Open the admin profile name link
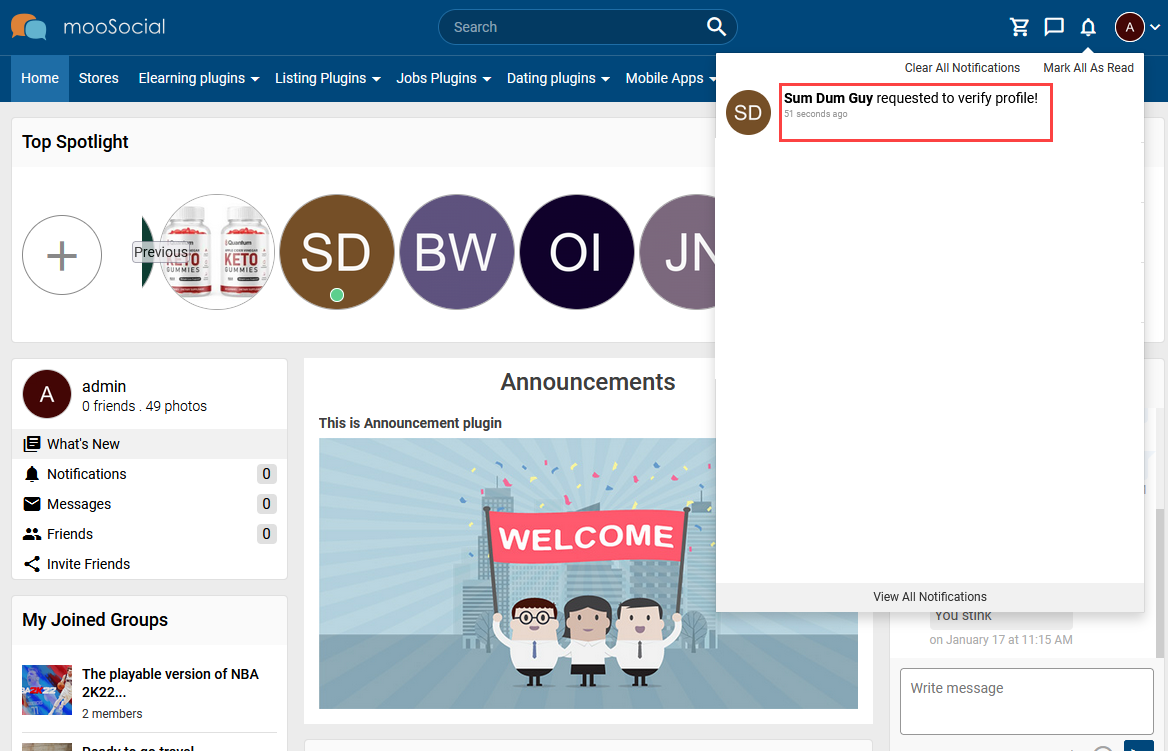The height and width of the screenshot is (751, 1168). tap(104, 386)
